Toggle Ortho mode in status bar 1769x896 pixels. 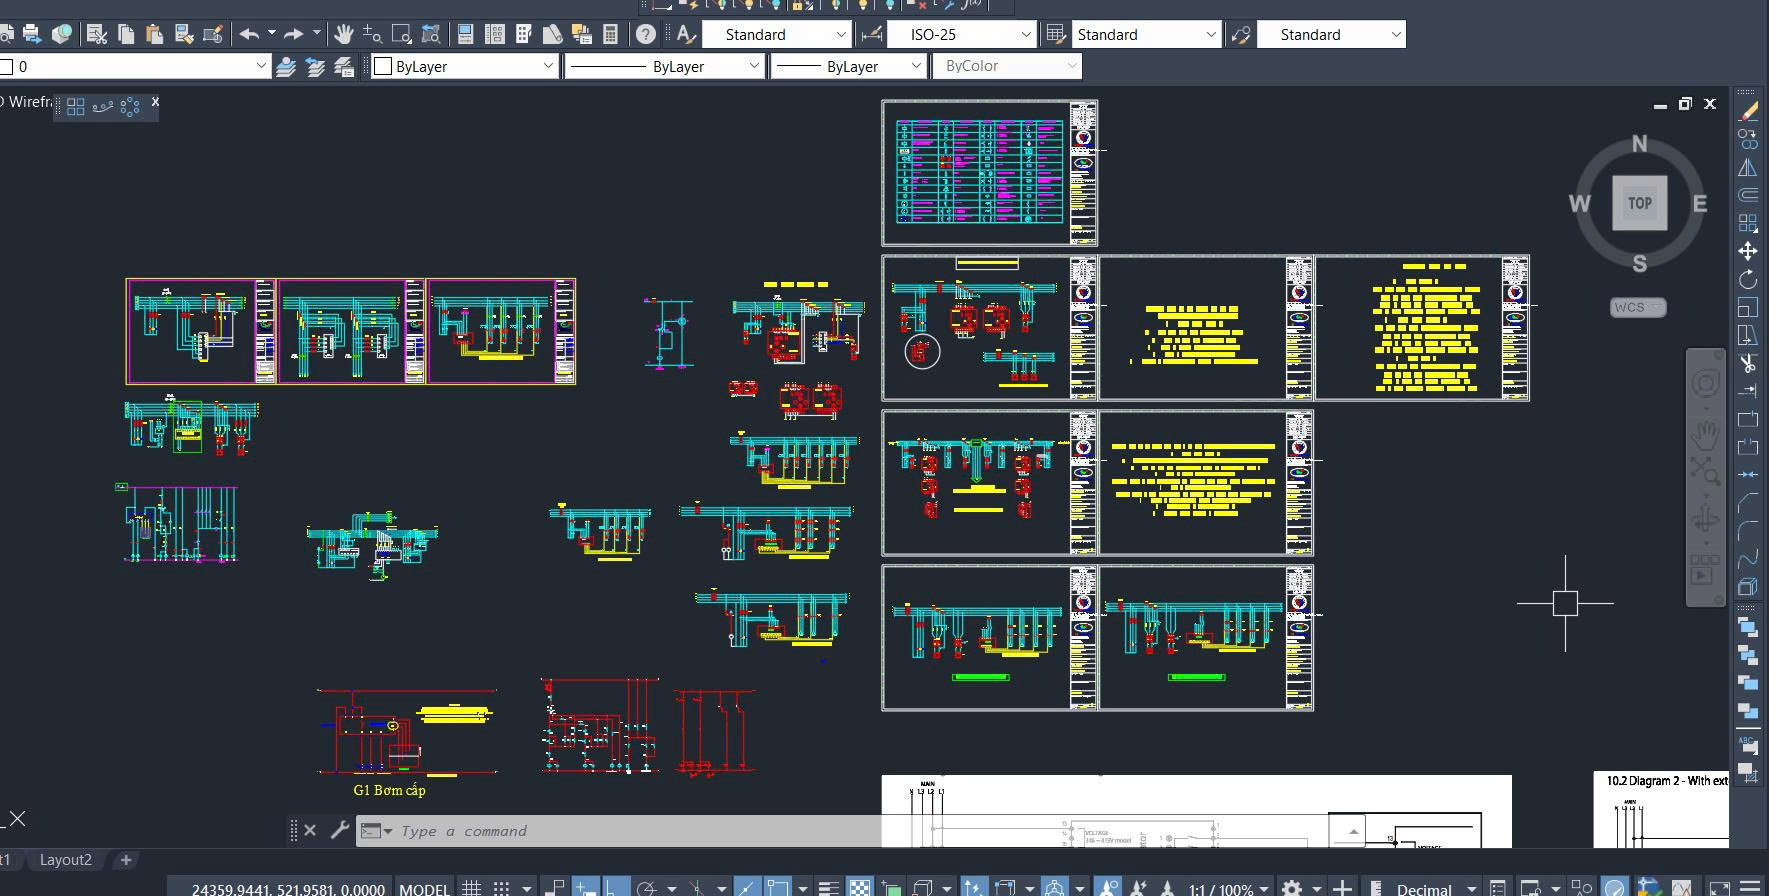click(614, 888)
